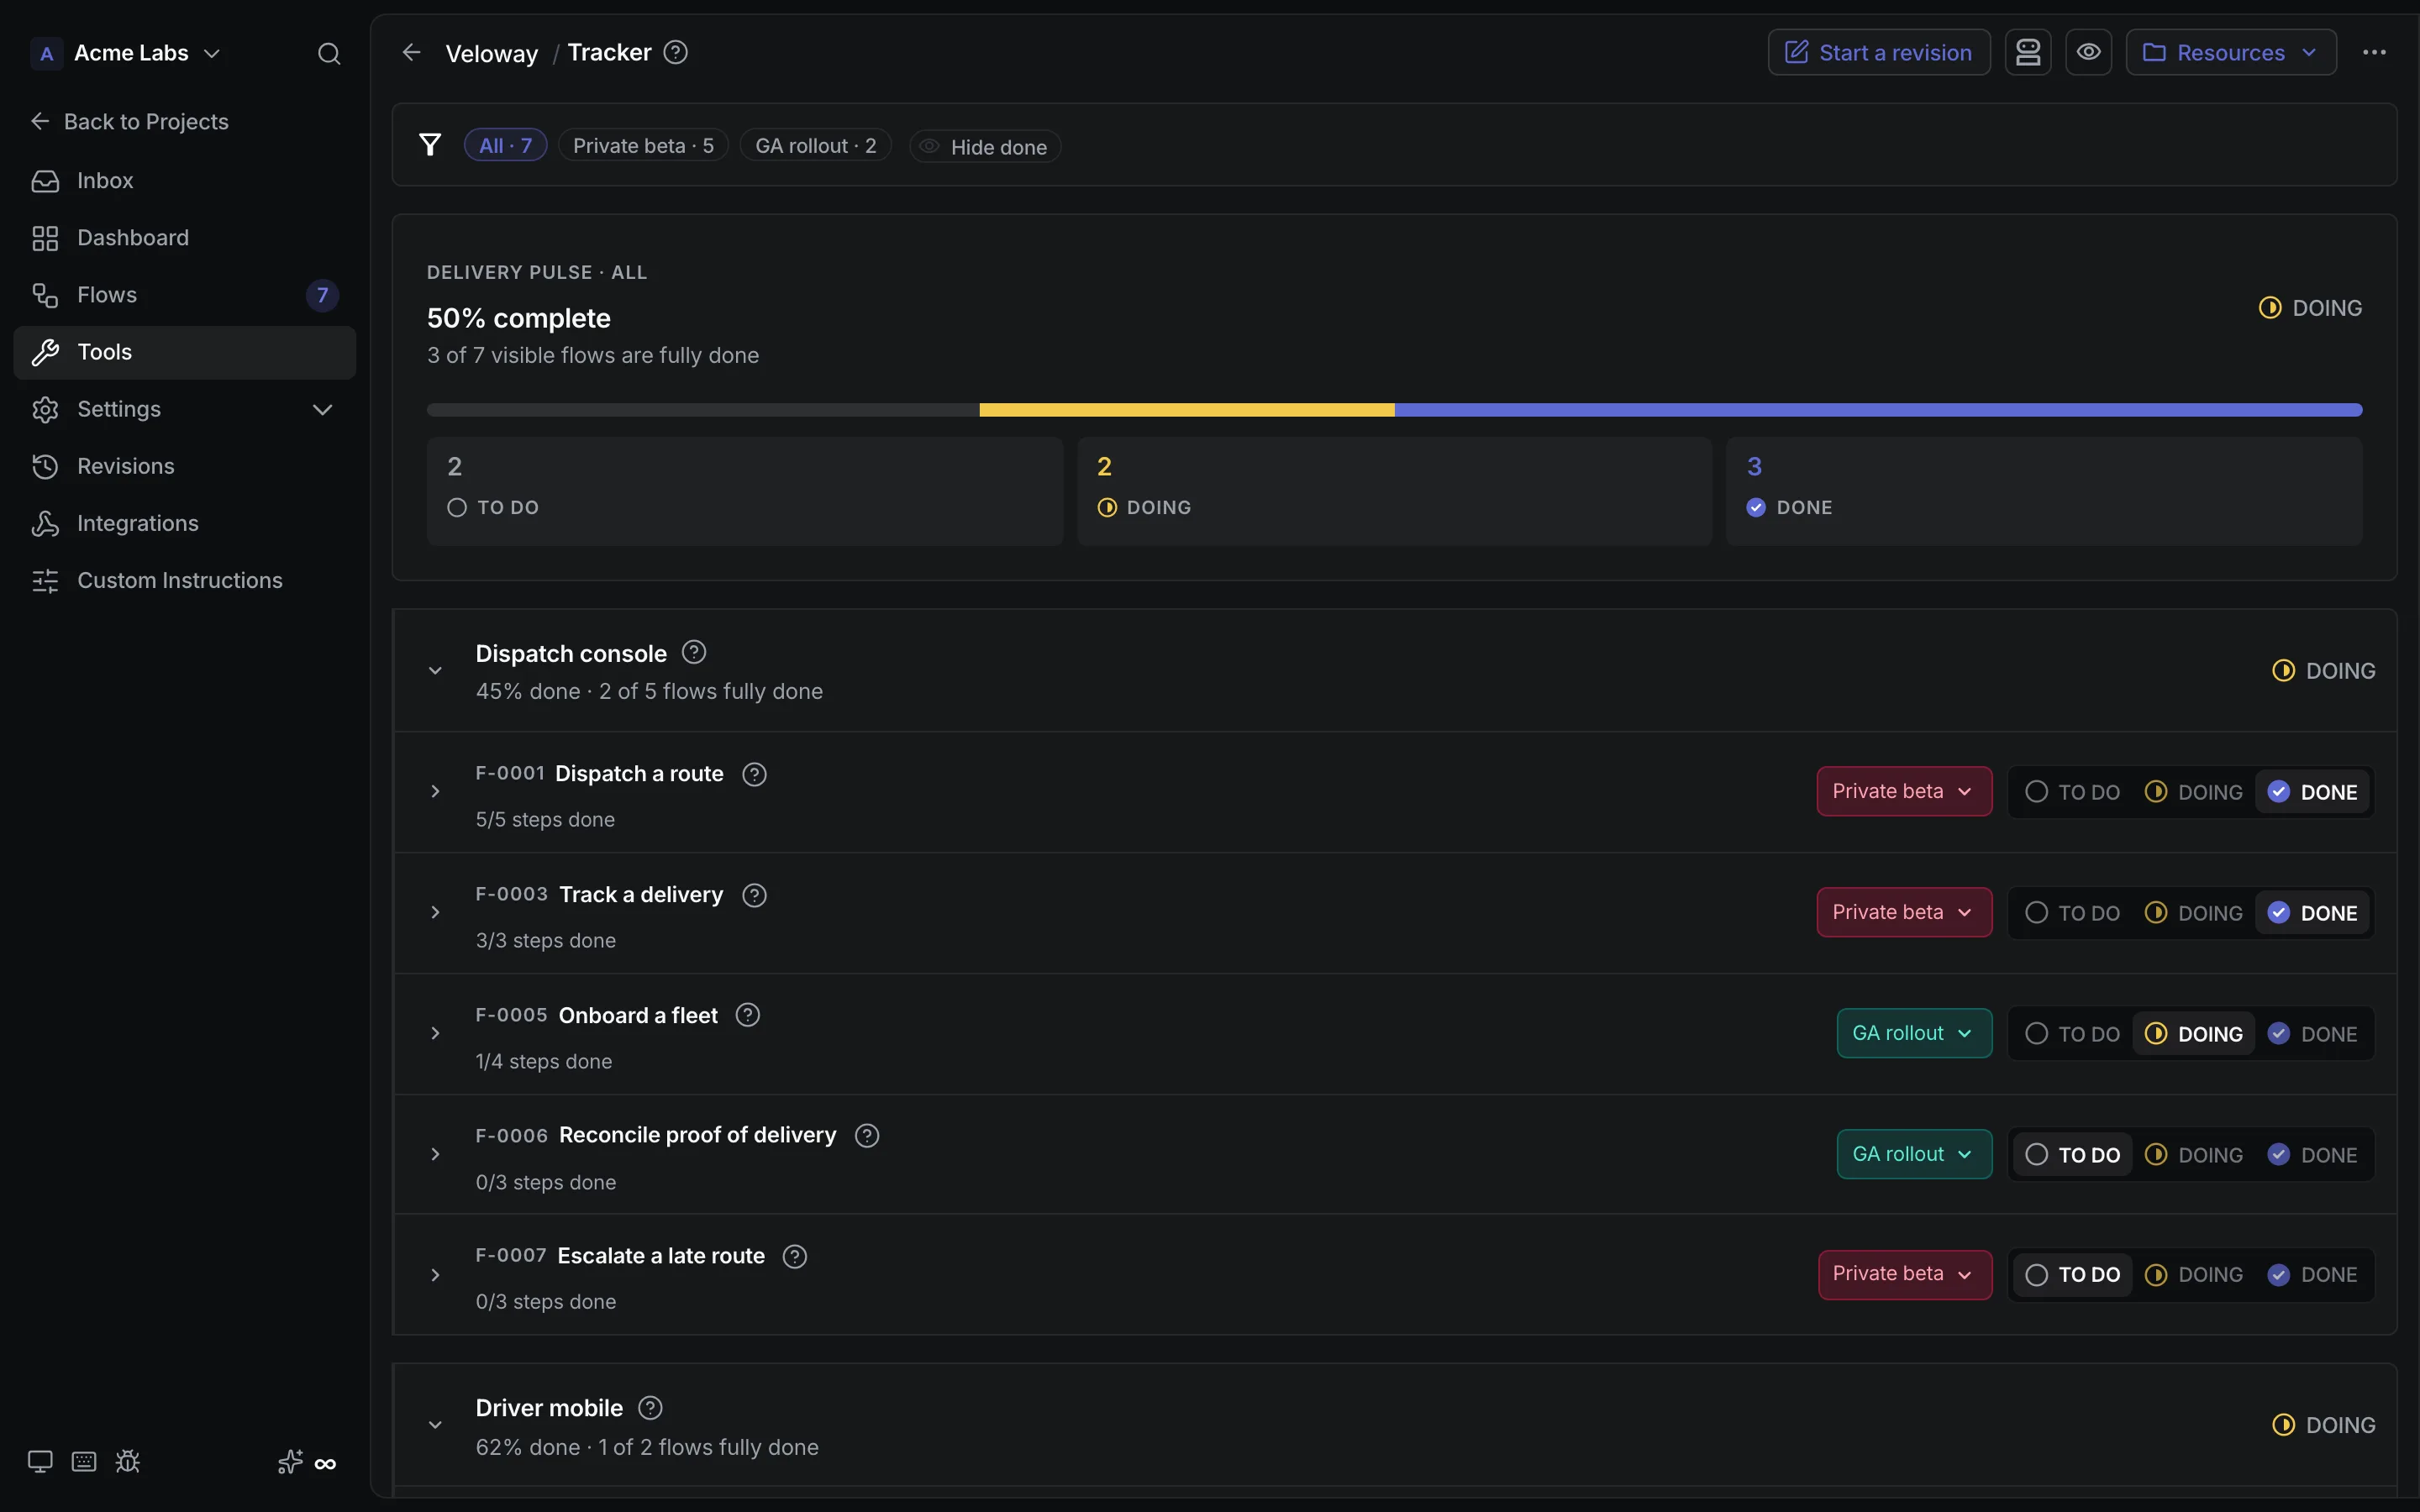Click the back arrow beside Veloway
Image resolution: width=2420 pixels, height=1512 pixels.
point(411,52)
